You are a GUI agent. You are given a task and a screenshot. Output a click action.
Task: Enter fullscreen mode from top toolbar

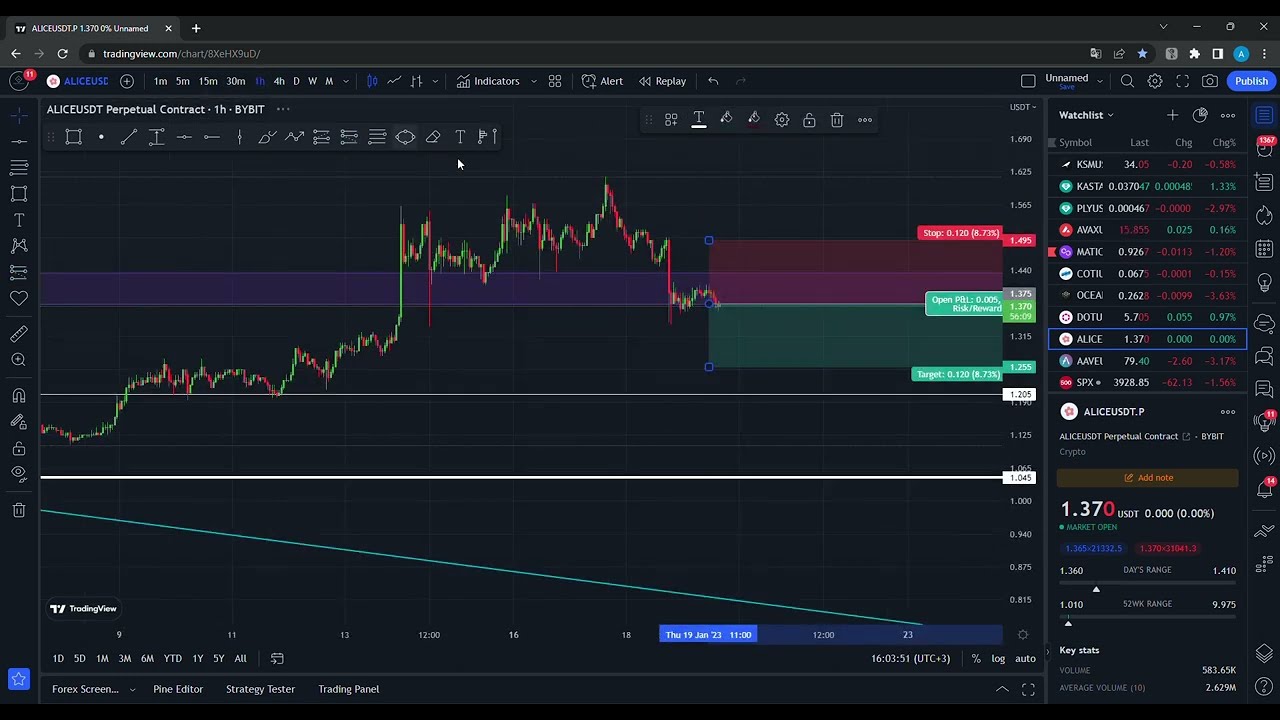(1182, 81)
